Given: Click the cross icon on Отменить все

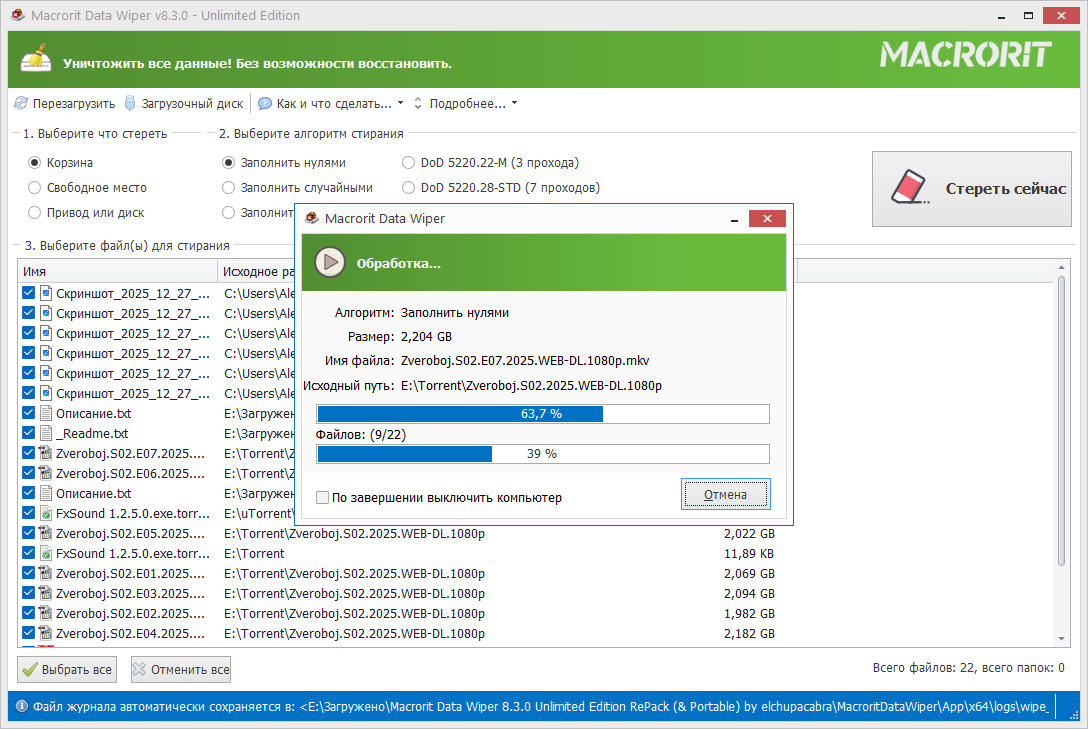Looking at the screenshot, I should tap(140, 670).
